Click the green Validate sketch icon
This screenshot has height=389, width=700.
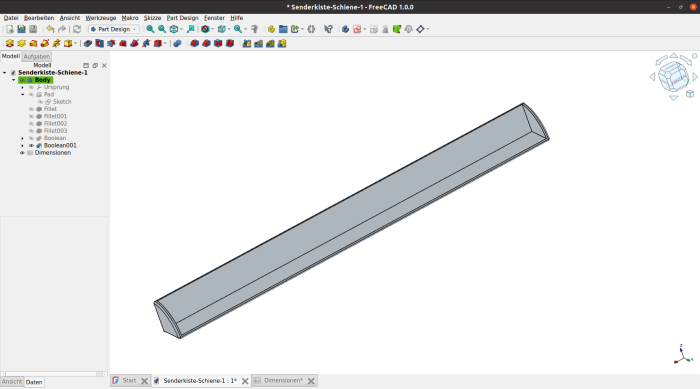397,29
